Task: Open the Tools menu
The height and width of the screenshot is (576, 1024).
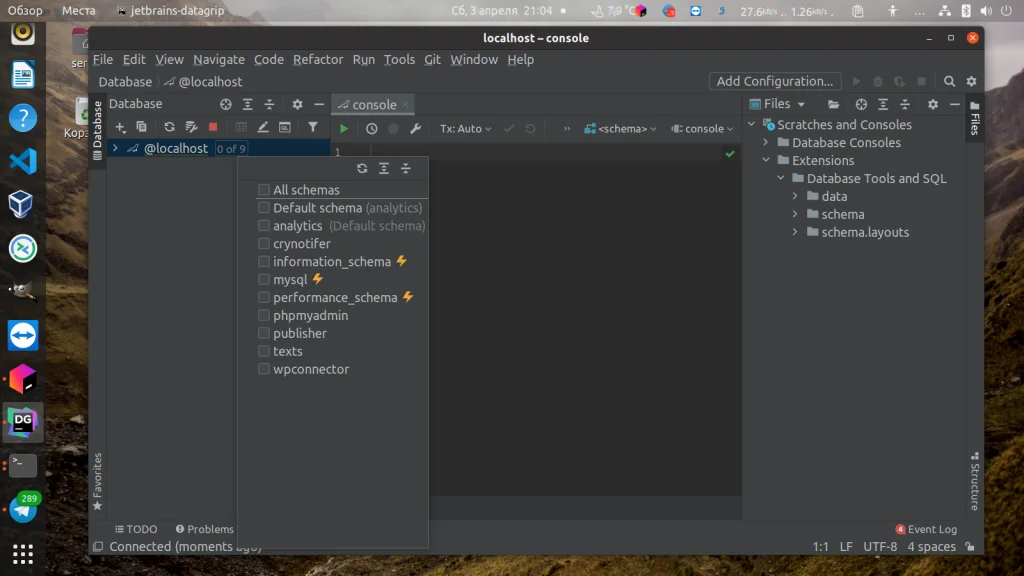Action: point(399,59)
